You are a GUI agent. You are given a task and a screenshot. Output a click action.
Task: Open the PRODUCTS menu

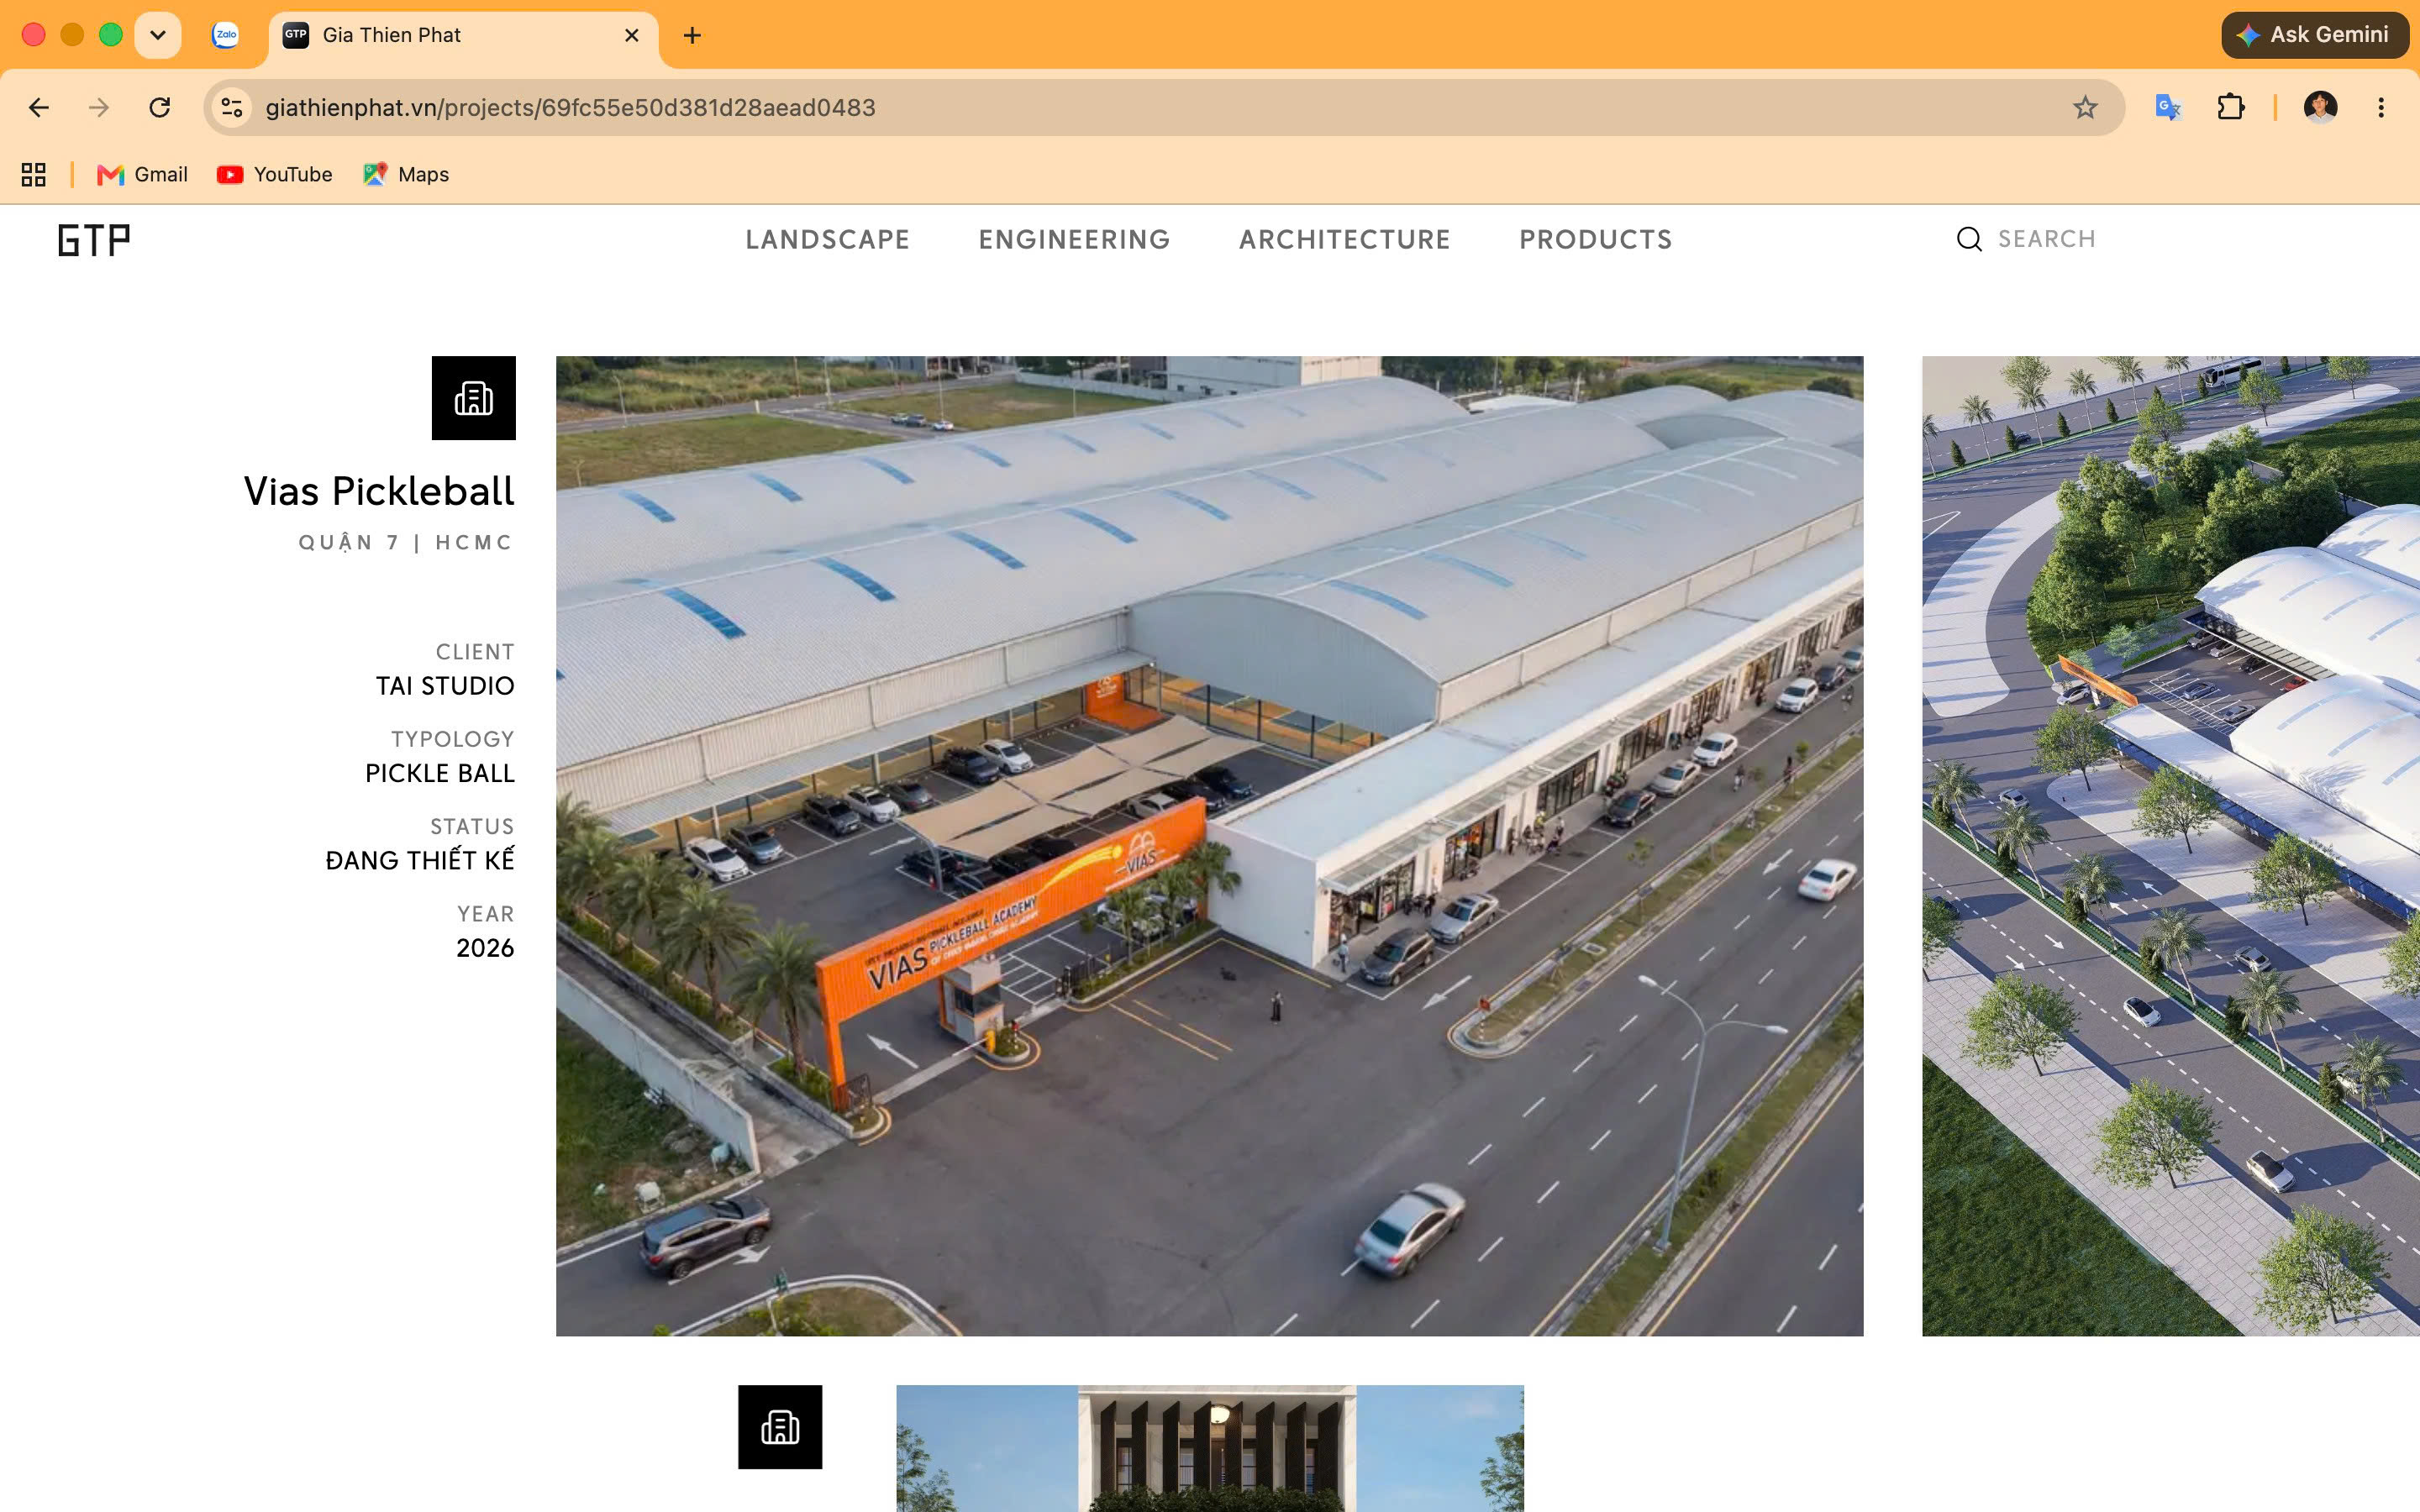(1596, 240)
